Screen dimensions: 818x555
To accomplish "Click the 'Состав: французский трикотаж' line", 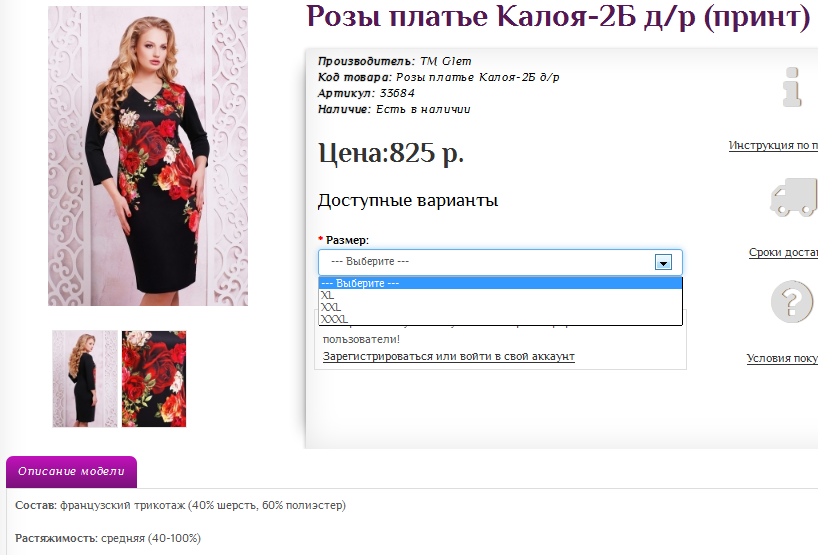I will point(181,505).
